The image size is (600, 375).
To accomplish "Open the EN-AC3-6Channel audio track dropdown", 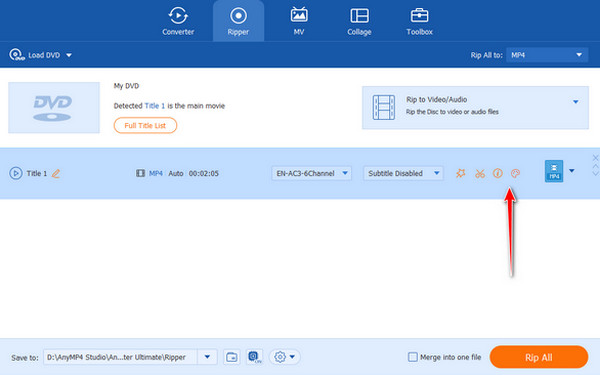I will pyautogui.click(x=311, y=173).
